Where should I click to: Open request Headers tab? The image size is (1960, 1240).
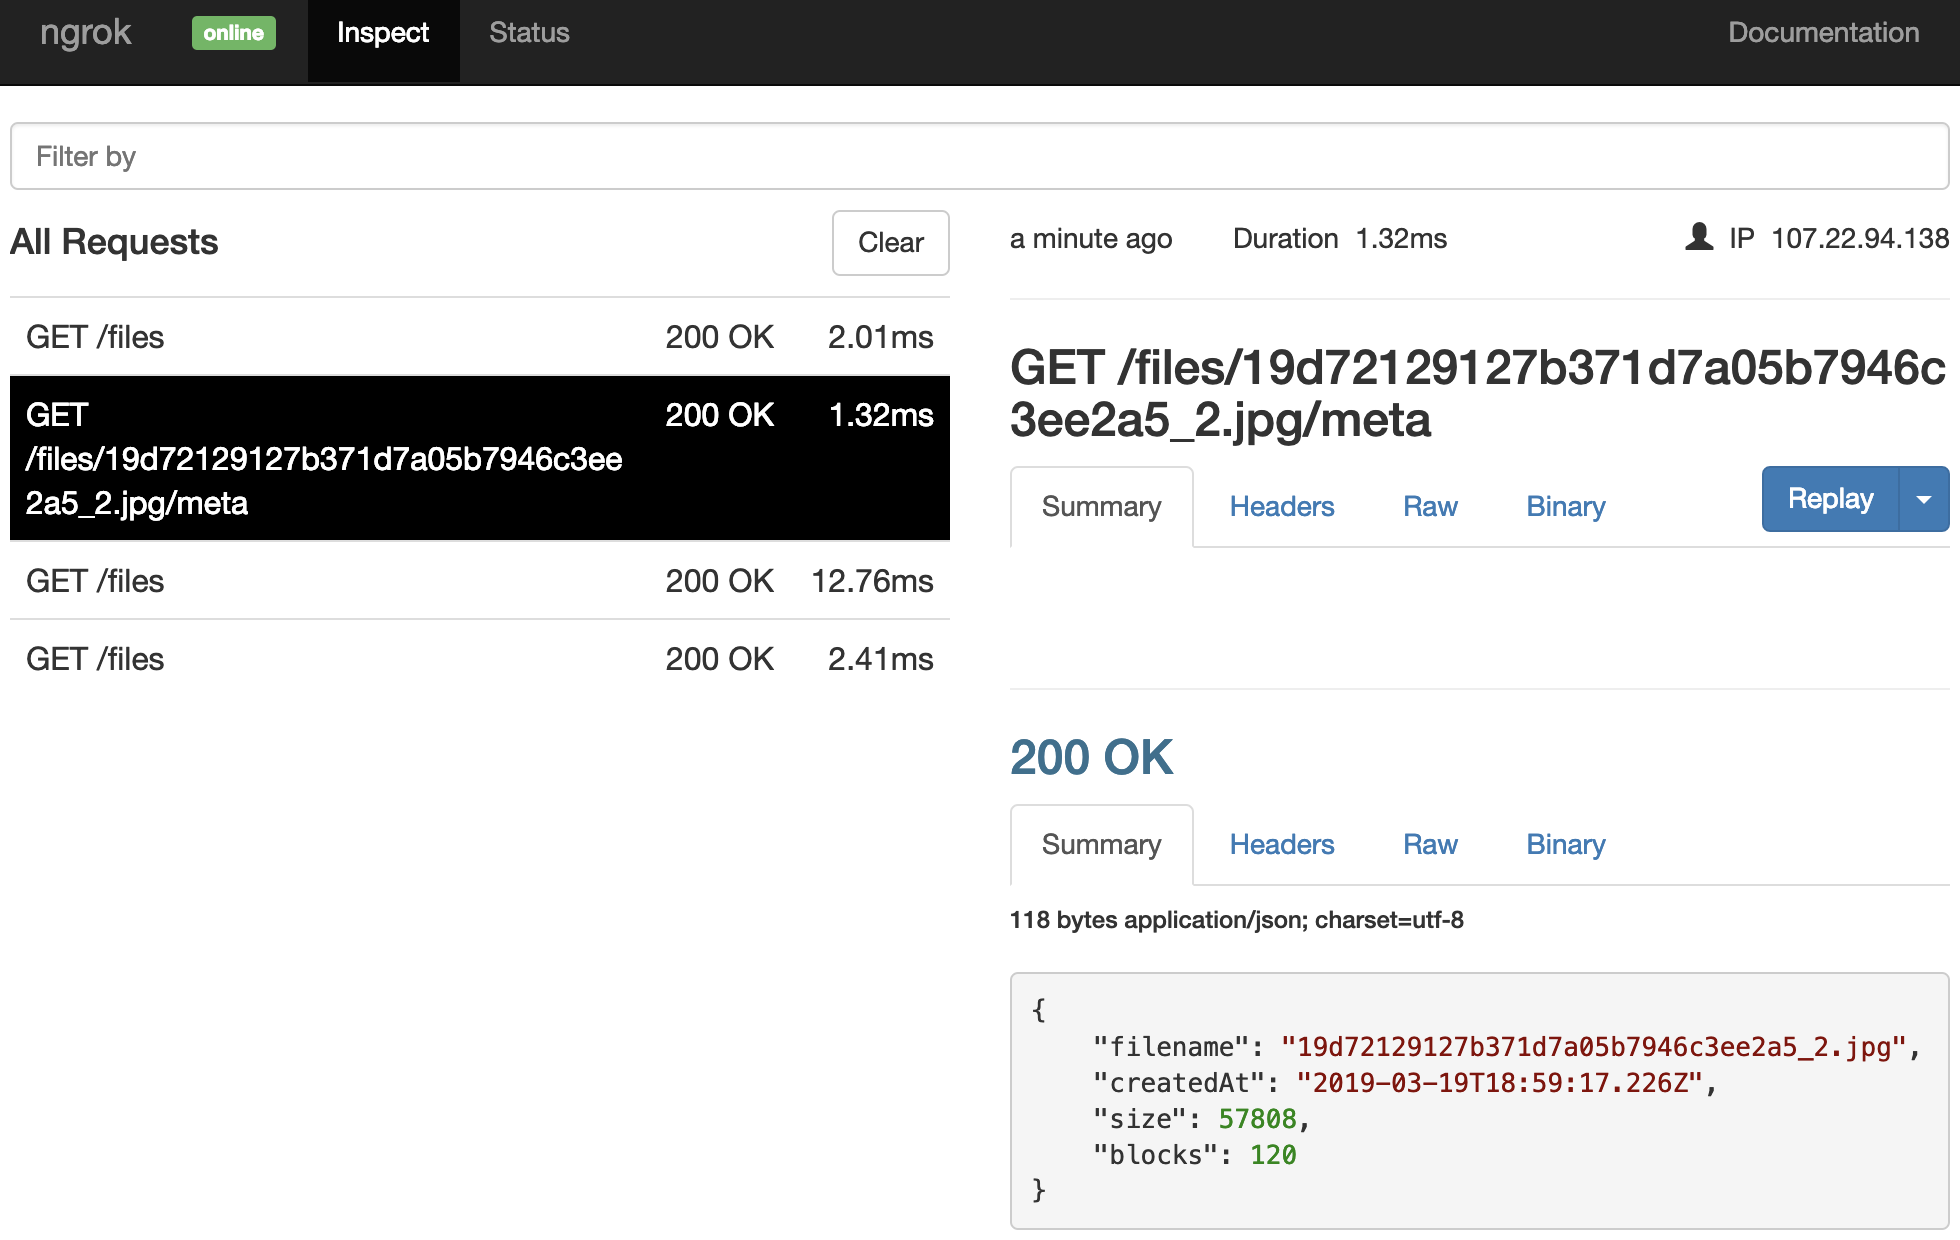click(1281, 507)
